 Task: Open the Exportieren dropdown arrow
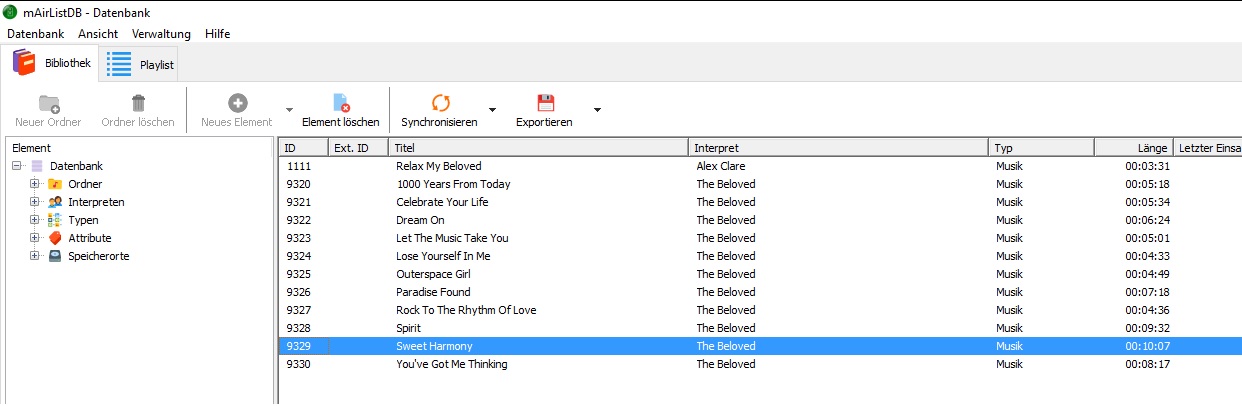pyautogui.click(x=597, y=110)
